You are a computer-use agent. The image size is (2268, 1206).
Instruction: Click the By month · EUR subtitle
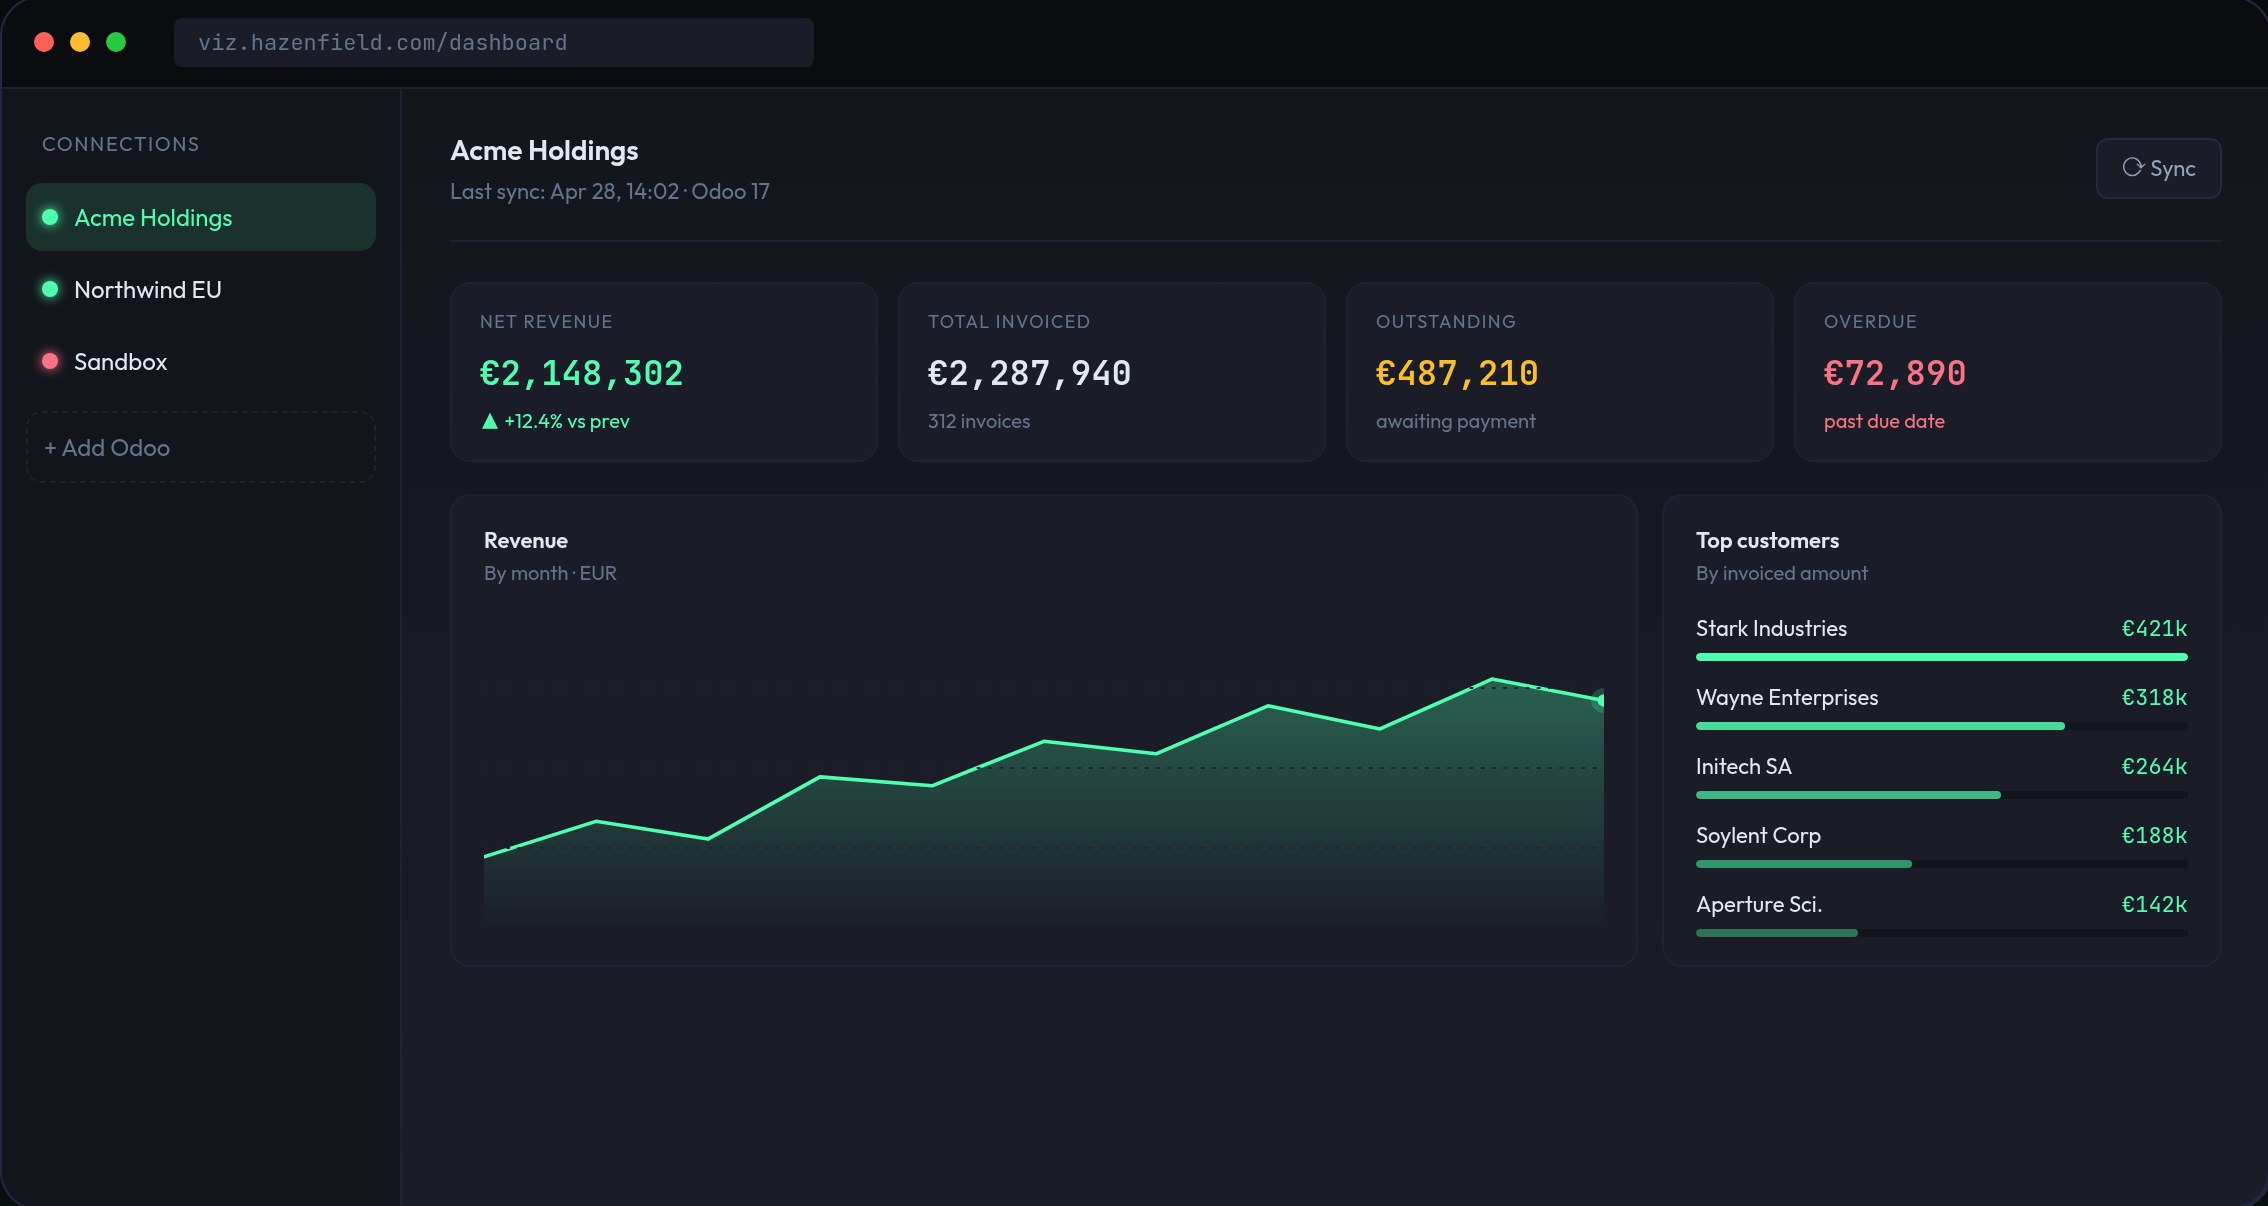point(550,573)
